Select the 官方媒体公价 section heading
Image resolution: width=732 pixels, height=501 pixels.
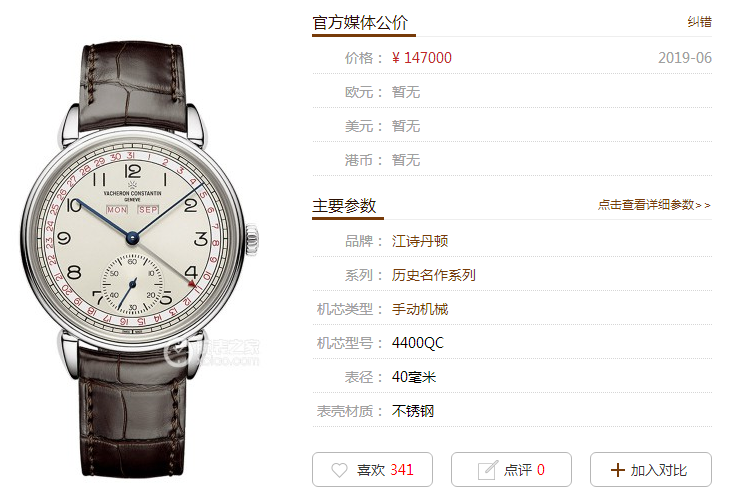pyautogui.click(x=360, y=22)
